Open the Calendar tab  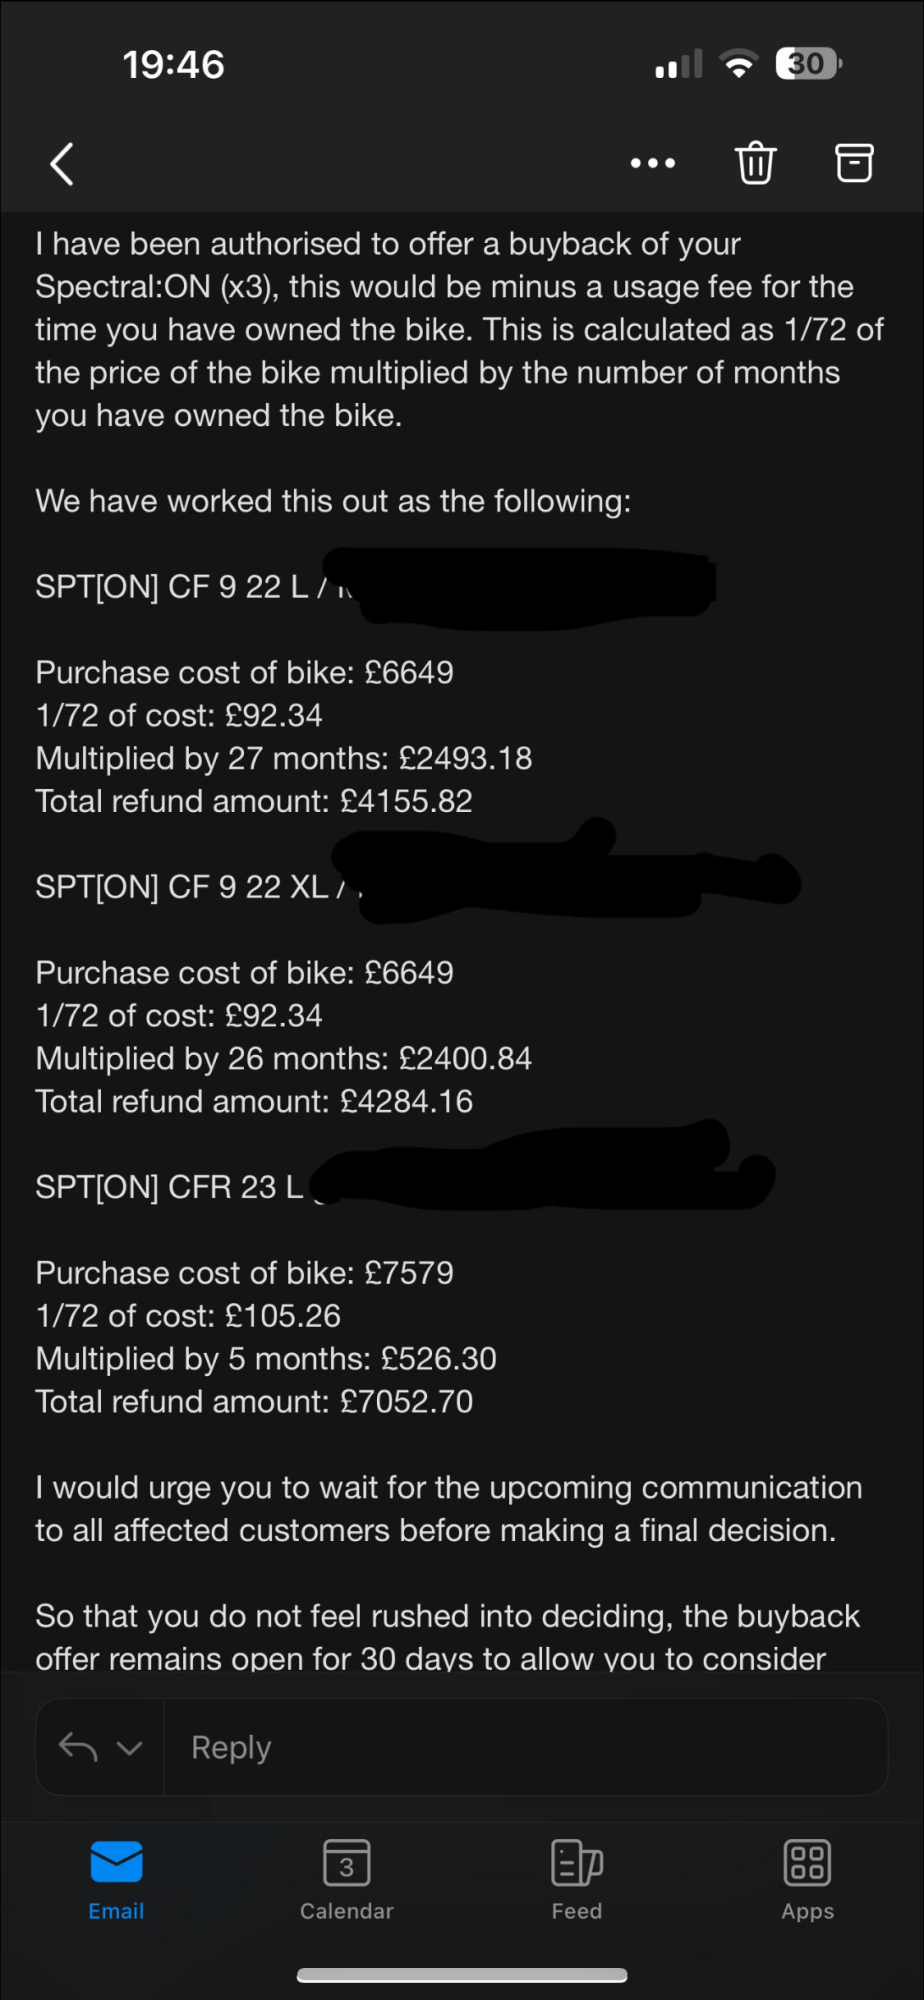pos(347,1880)
